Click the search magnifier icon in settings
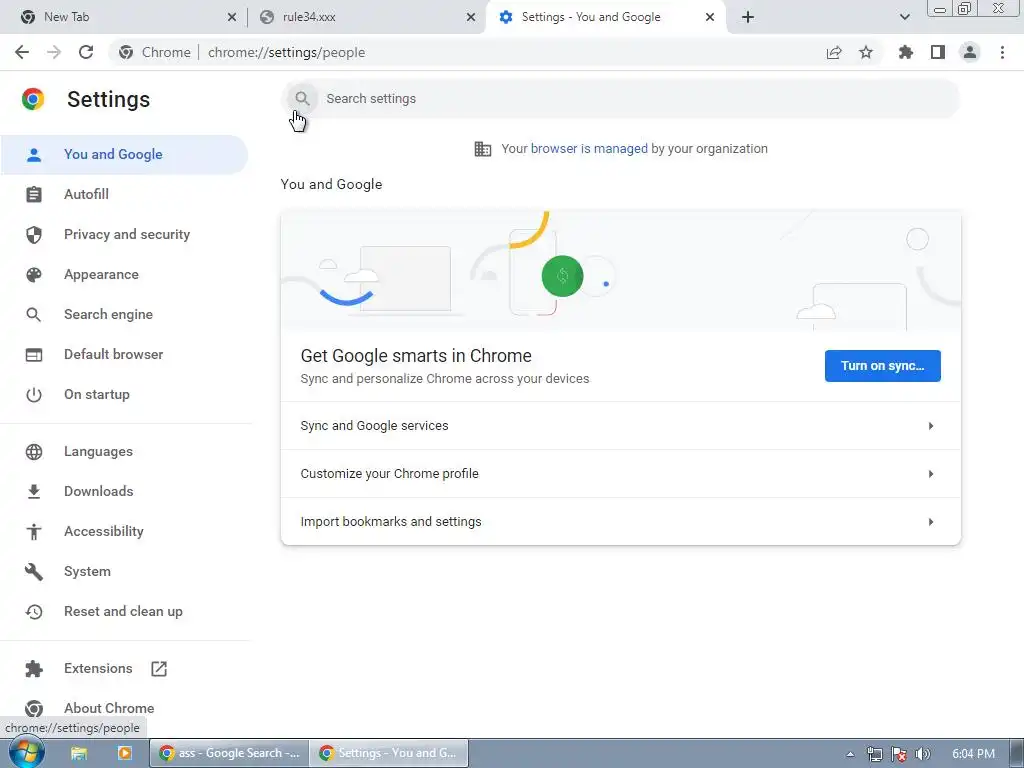The image size is (1024, 768). pyautogui.click(x=302, y=99)
